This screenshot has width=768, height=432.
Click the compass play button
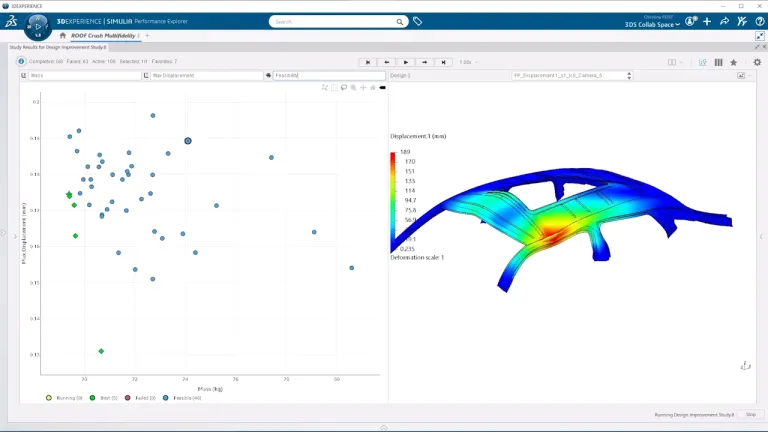pos(38,26)
